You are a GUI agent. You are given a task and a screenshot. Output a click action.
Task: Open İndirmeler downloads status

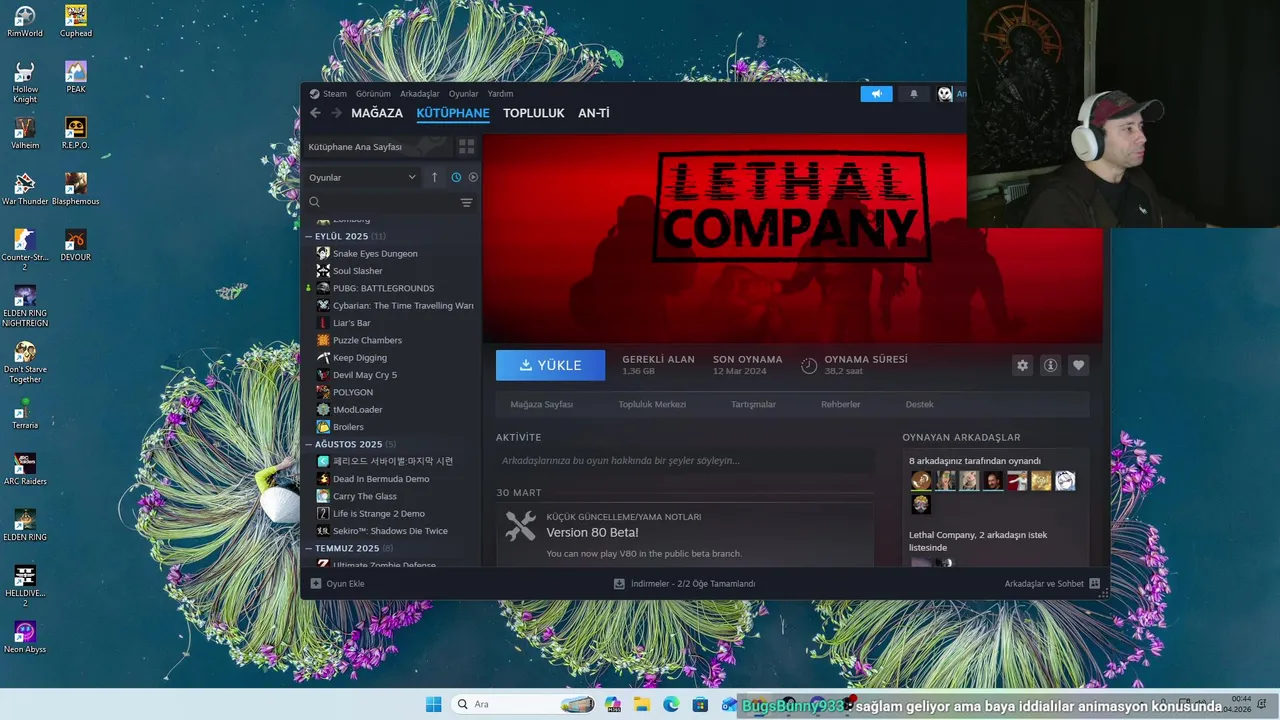[x=685, y=583]
